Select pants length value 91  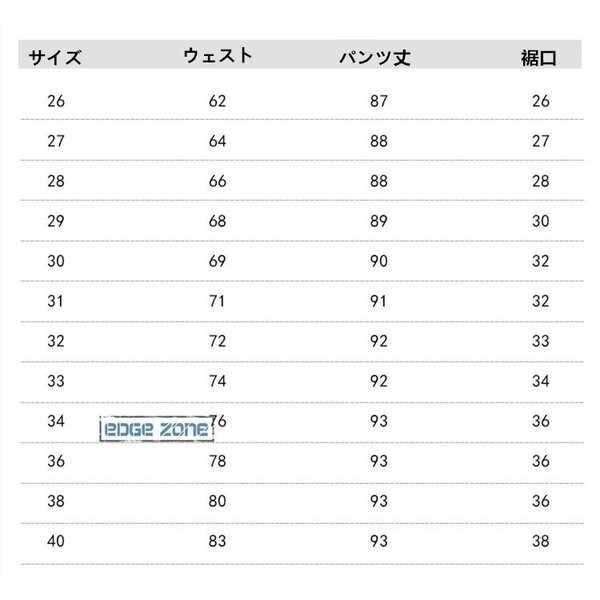(x=378, y=301)
